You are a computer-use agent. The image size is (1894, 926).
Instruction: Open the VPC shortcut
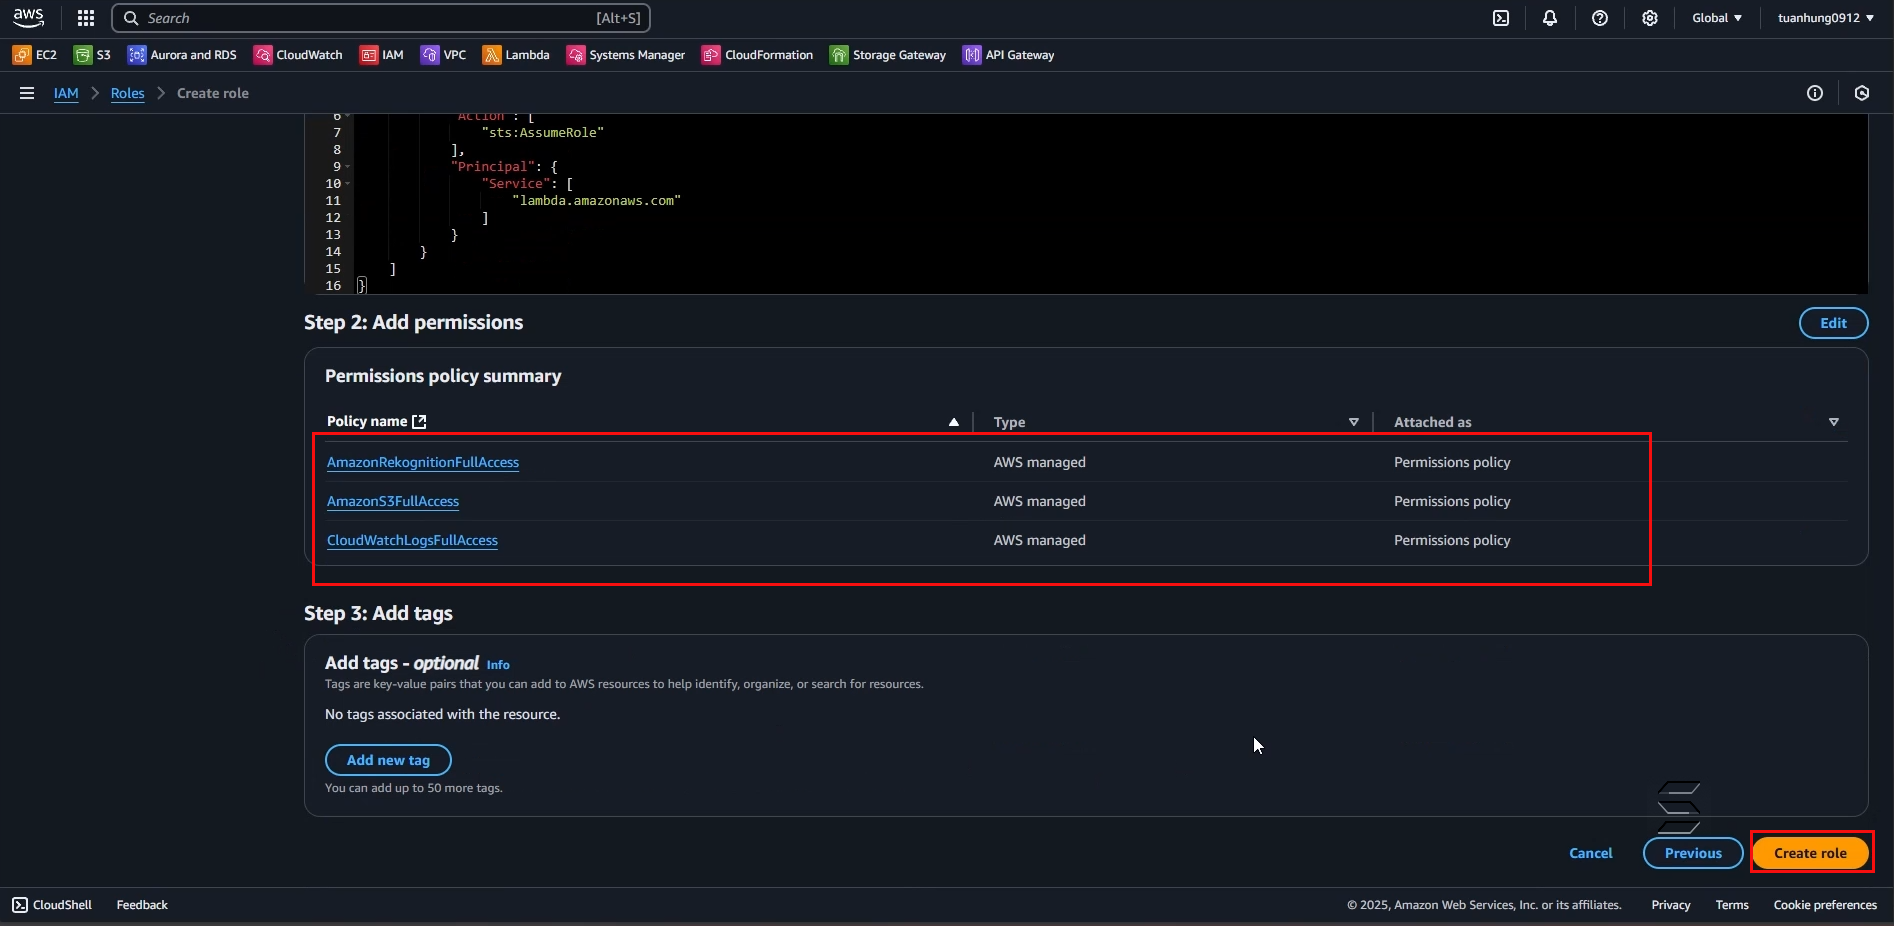point(444,55)
